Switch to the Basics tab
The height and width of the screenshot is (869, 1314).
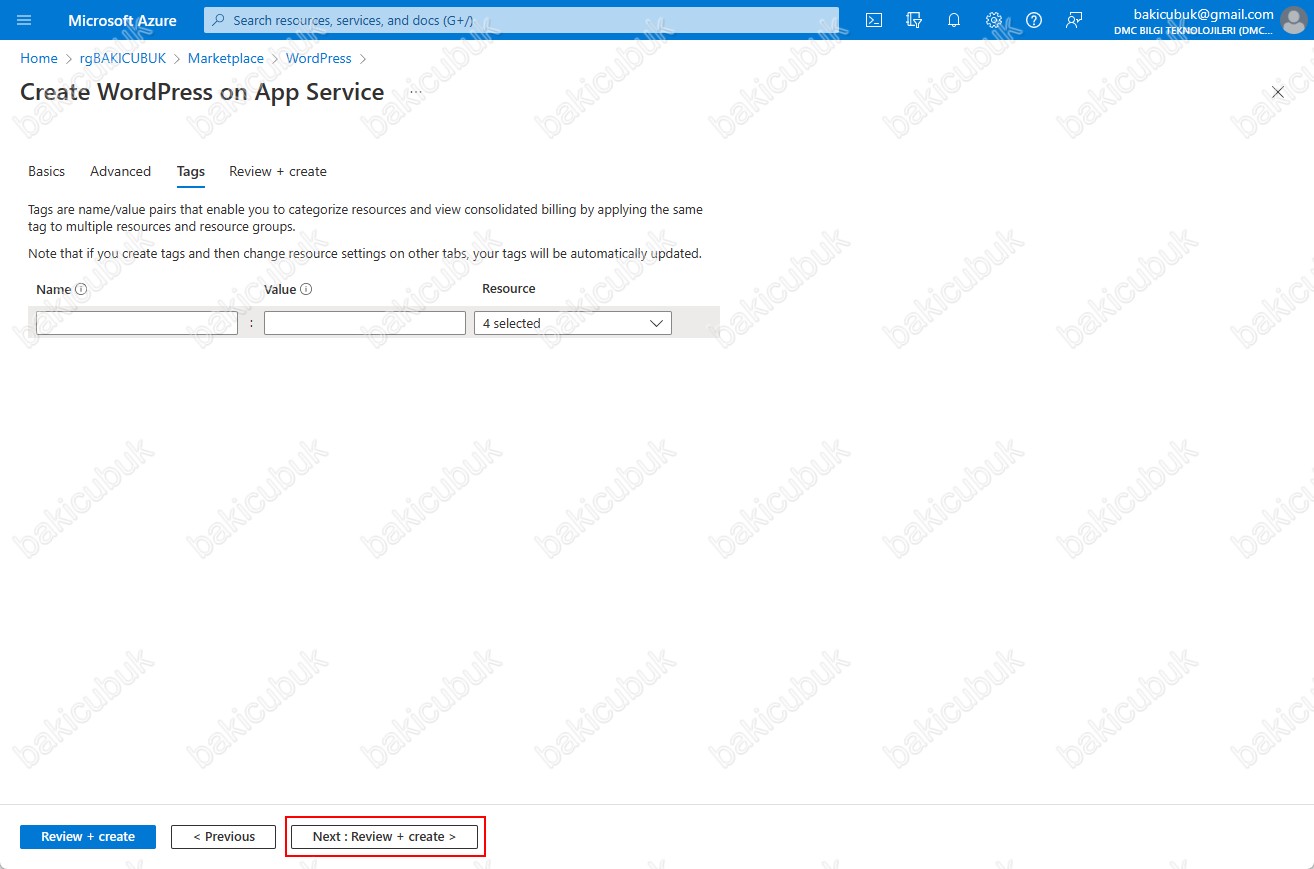pos(46,171)
